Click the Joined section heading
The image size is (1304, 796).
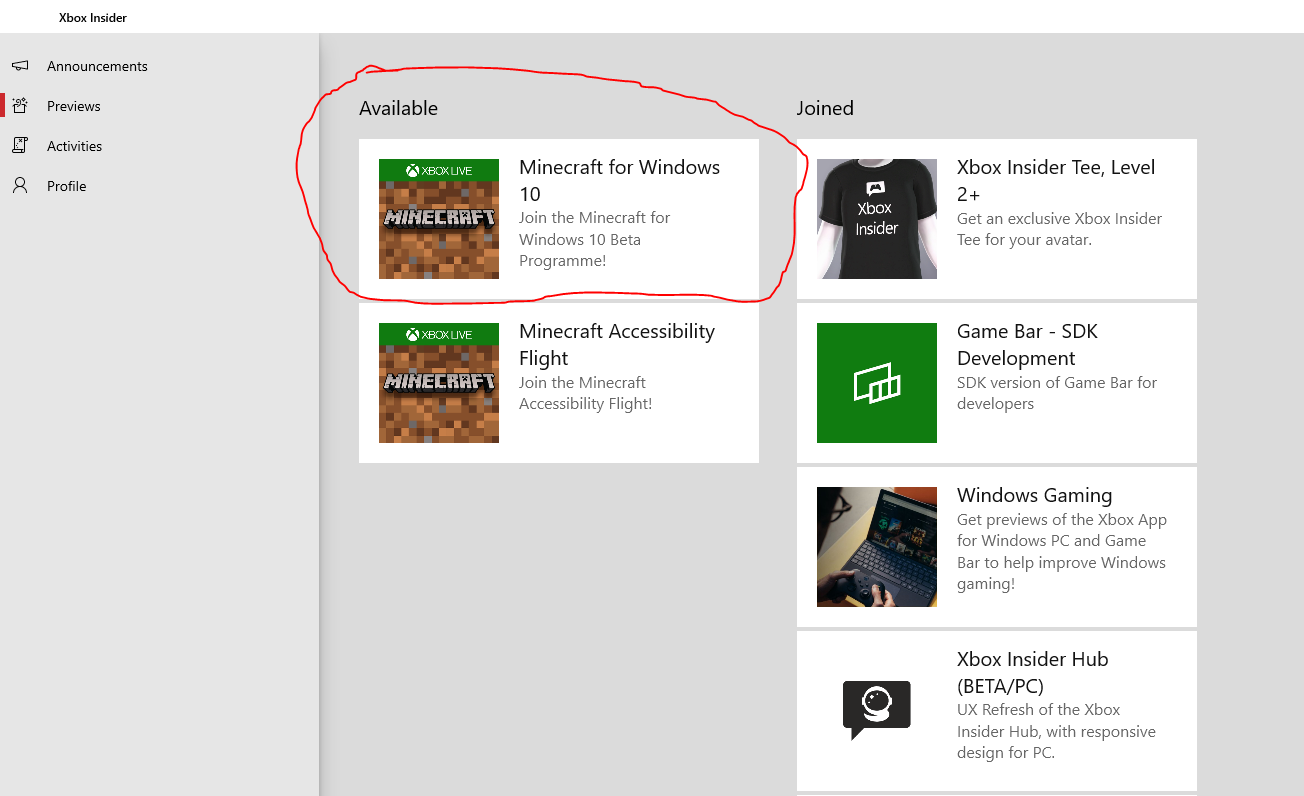pyautogui.click(x=825, y=108)
